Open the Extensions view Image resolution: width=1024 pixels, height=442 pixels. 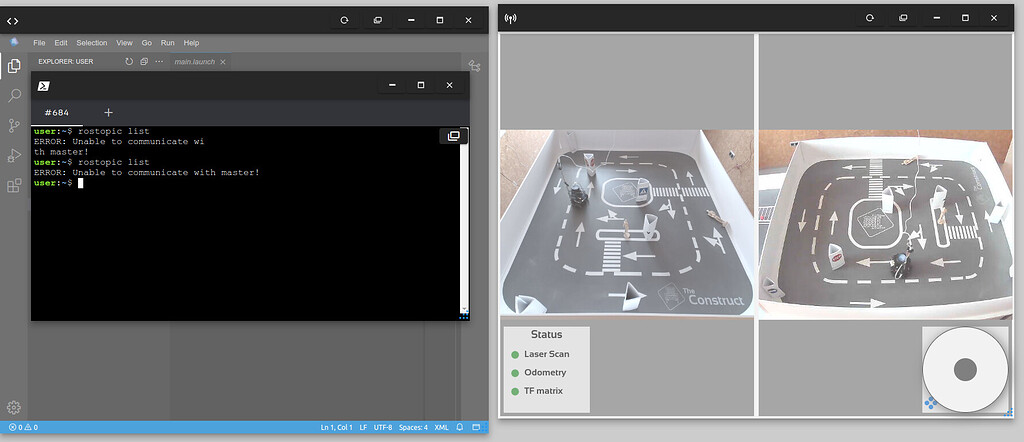tap(14, 186)
